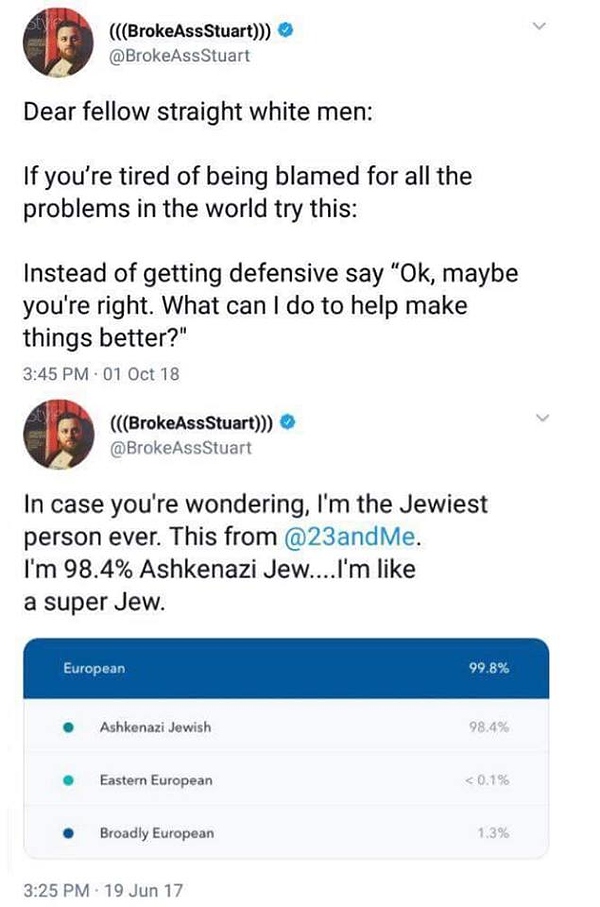The height and width of the screenshot is (907, 600).
Task: Click the dot beside Ashkenazi Jewish
Action: coord(67,727)
